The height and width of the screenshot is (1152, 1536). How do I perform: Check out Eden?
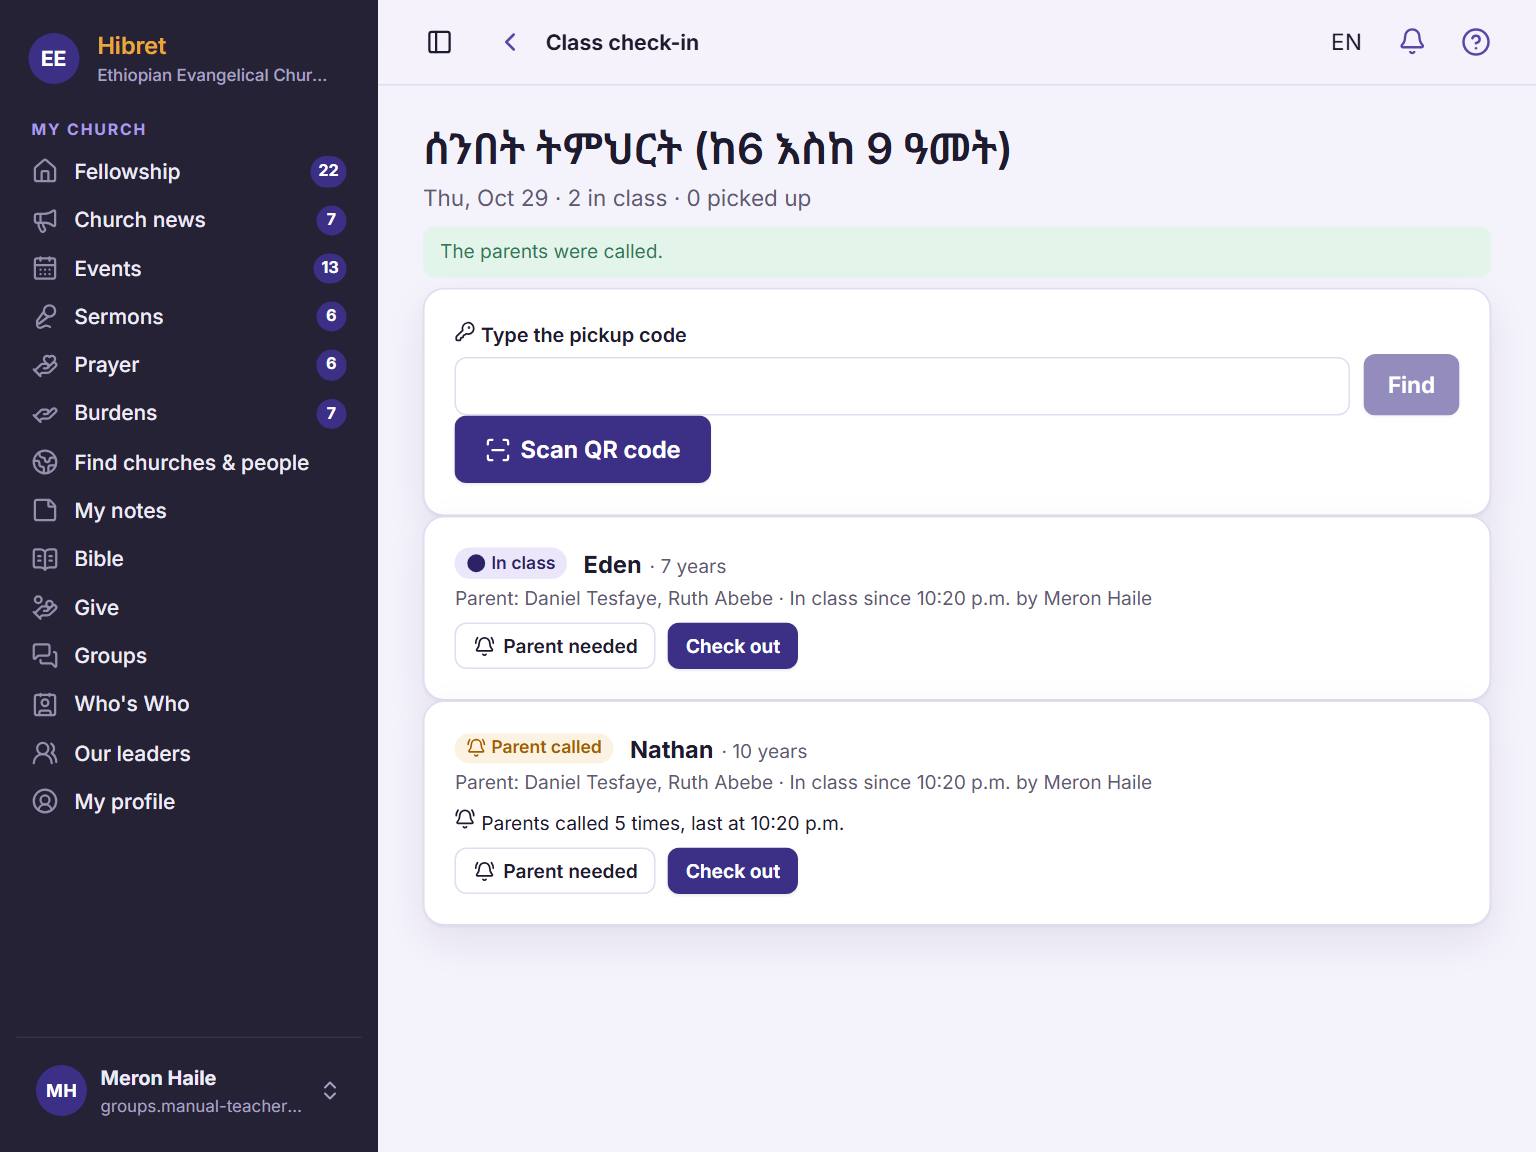point(733,646)
